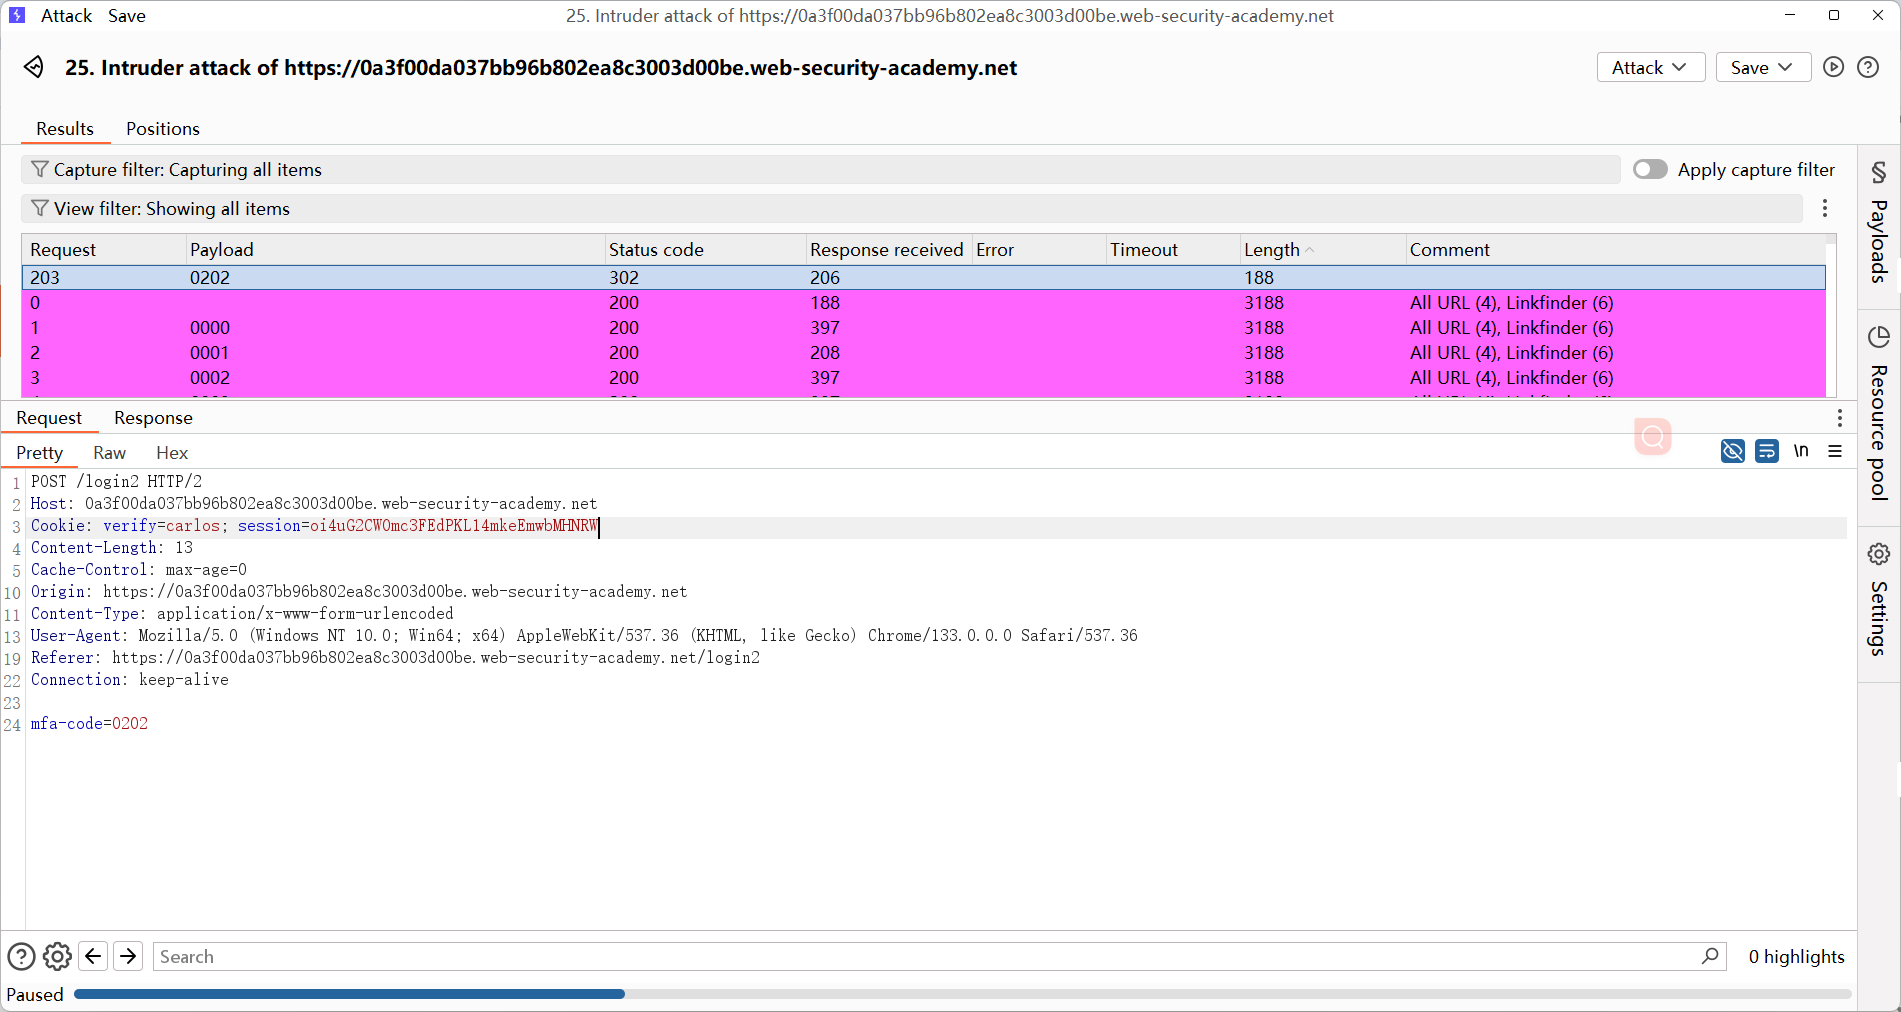1901x1012 pixels.
Task: Expand the Attack dropdown button
Action: [x=1650, y=67]
